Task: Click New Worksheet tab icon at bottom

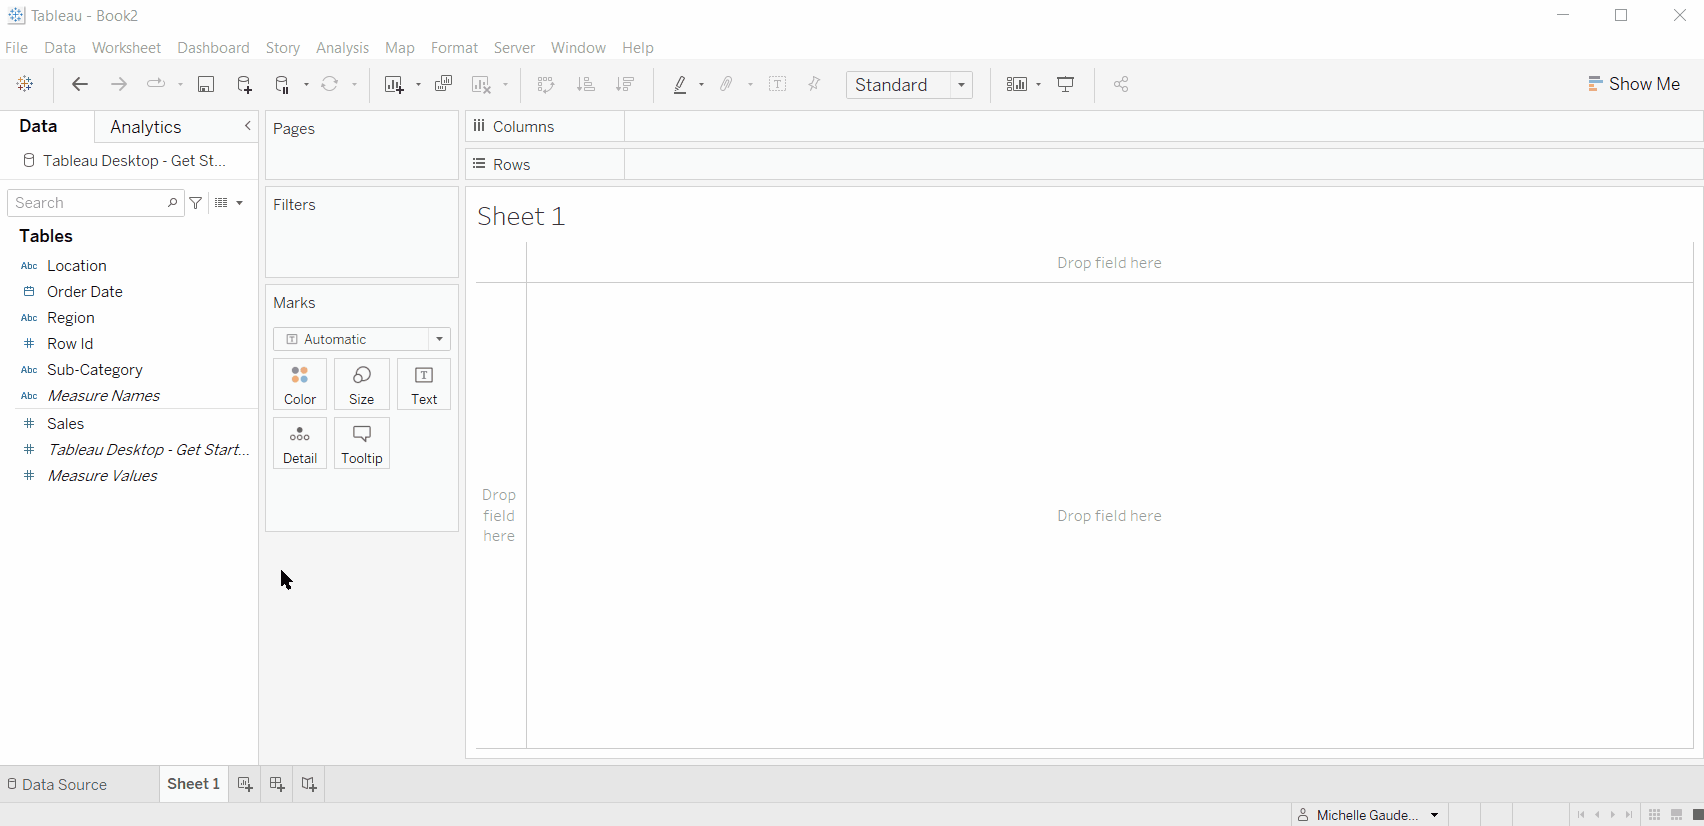Action: pyautogui.click(x=245, y=785)
